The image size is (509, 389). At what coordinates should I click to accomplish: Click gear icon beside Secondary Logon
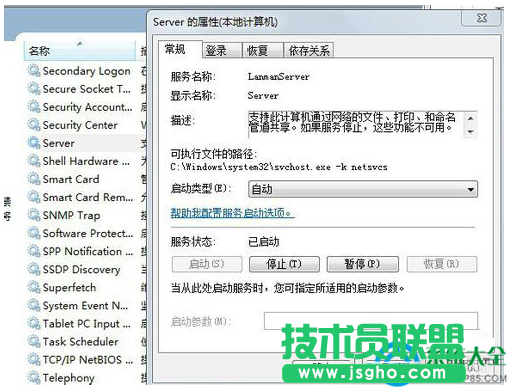coord(34,71)
